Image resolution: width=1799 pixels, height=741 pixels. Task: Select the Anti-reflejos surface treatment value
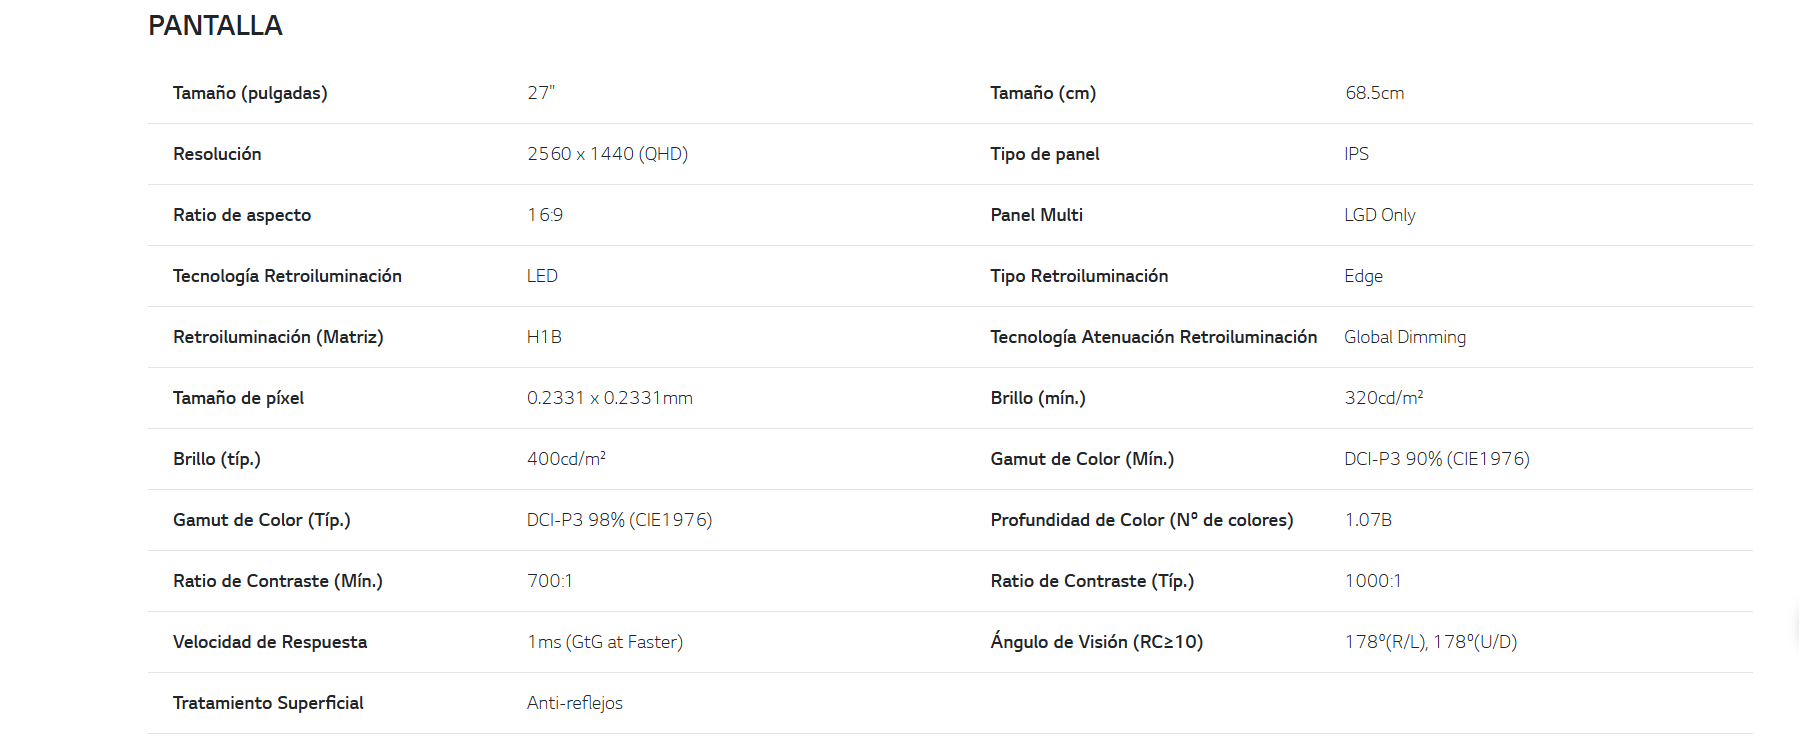pyautogui.click(x=575, y=703)
